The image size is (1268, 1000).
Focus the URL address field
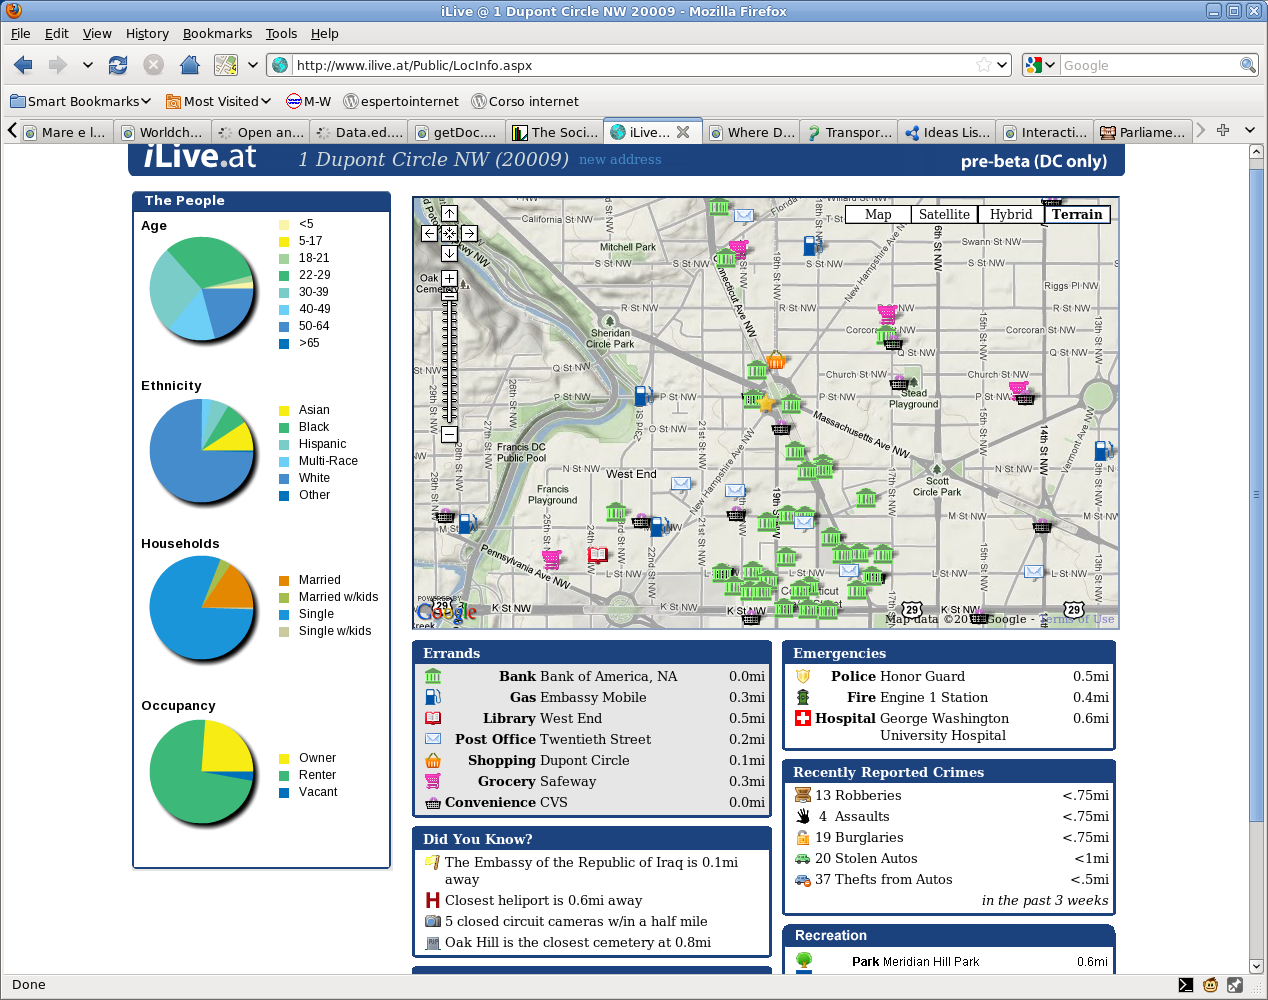click(632, 65)
